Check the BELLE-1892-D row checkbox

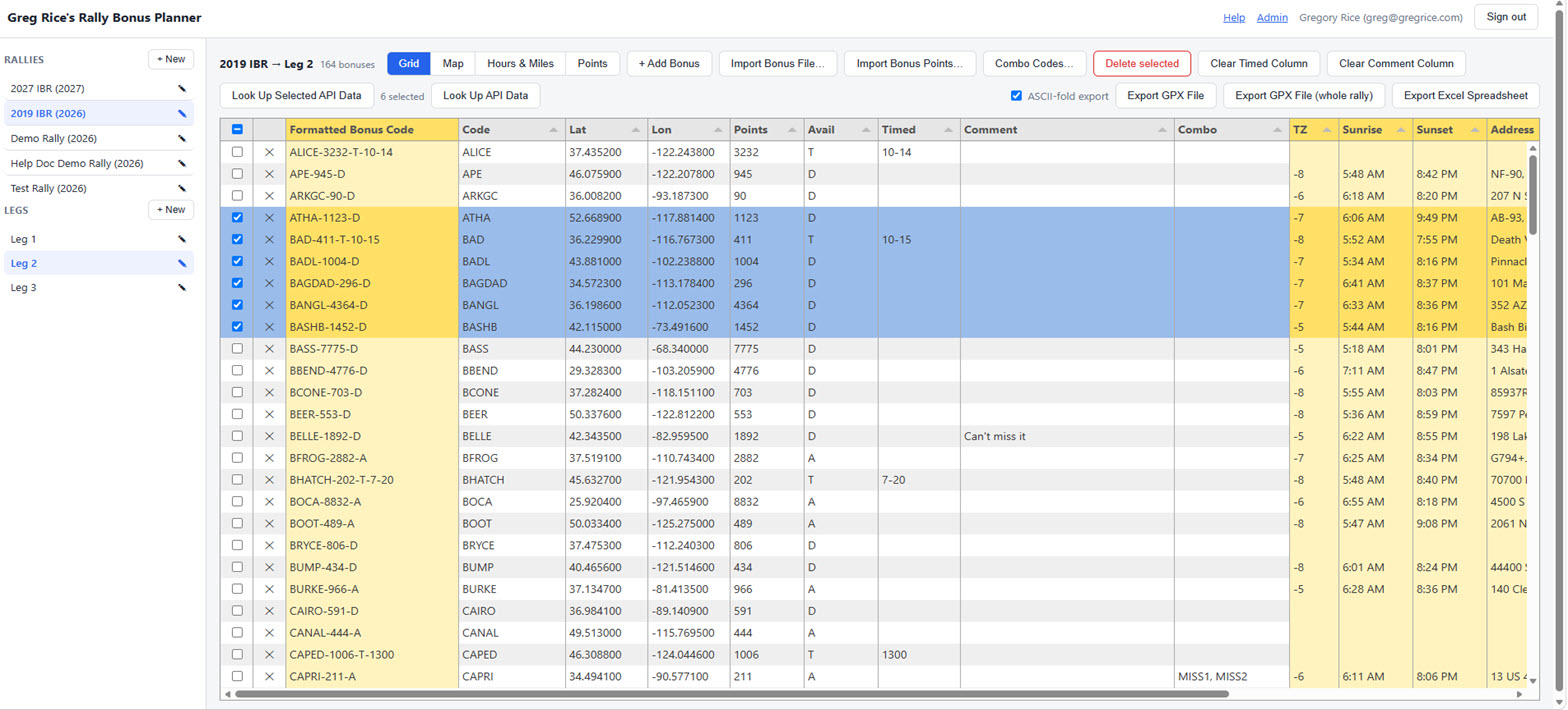pos(237,436)
